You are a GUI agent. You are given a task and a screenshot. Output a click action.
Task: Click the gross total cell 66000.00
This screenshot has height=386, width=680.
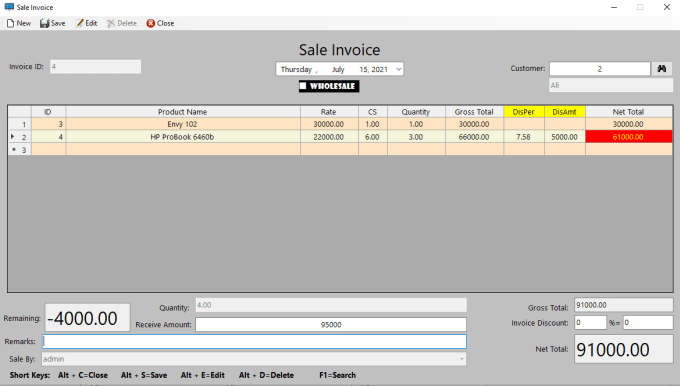click(474, 137)
